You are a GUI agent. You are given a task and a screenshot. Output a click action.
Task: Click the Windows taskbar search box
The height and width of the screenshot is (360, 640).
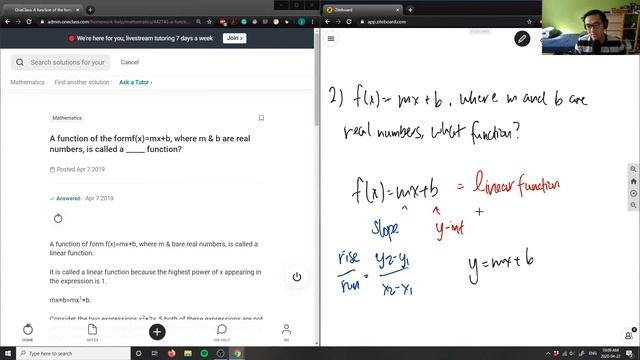(x=73, y=353)
